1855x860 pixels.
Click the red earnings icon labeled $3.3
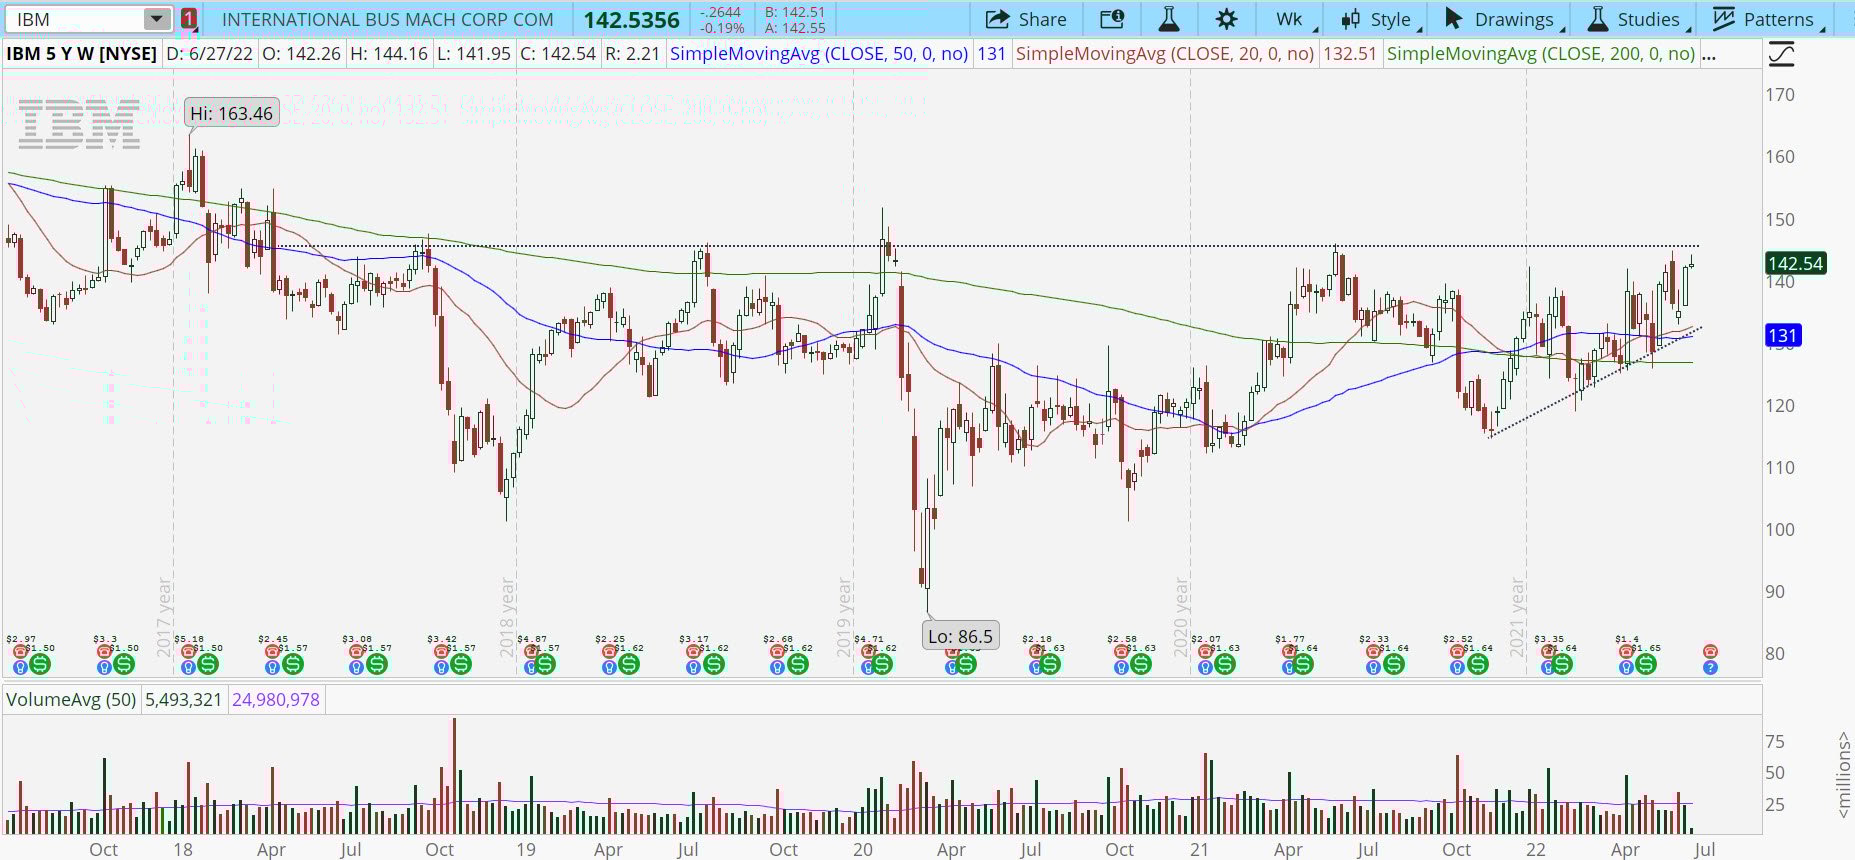(x=104, y=651)
